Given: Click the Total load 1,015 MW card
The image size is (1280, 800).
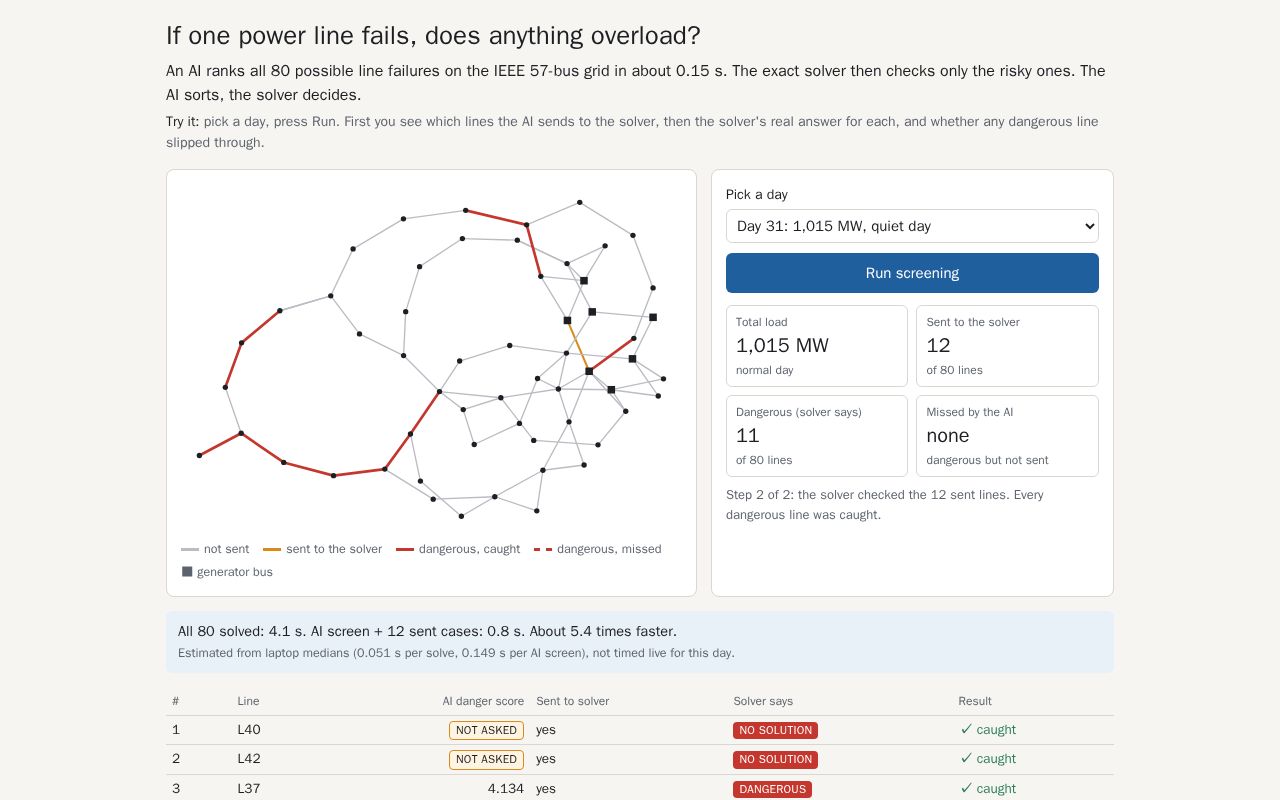Looking at the screenshot, I should [817, 346].
